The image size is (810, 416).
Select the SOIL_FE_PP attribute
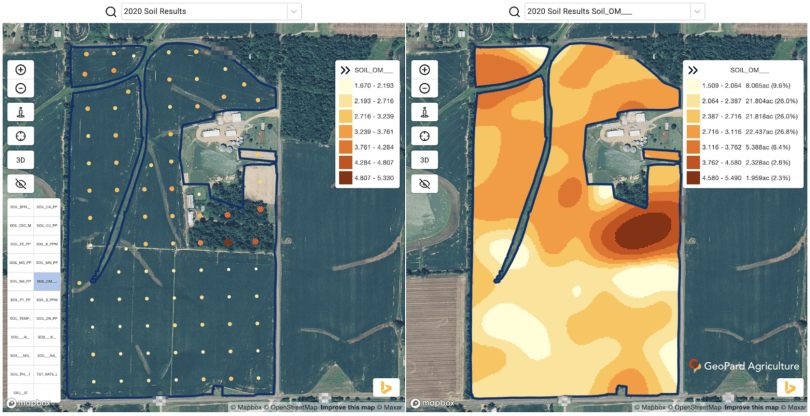[x=21, y=244]
